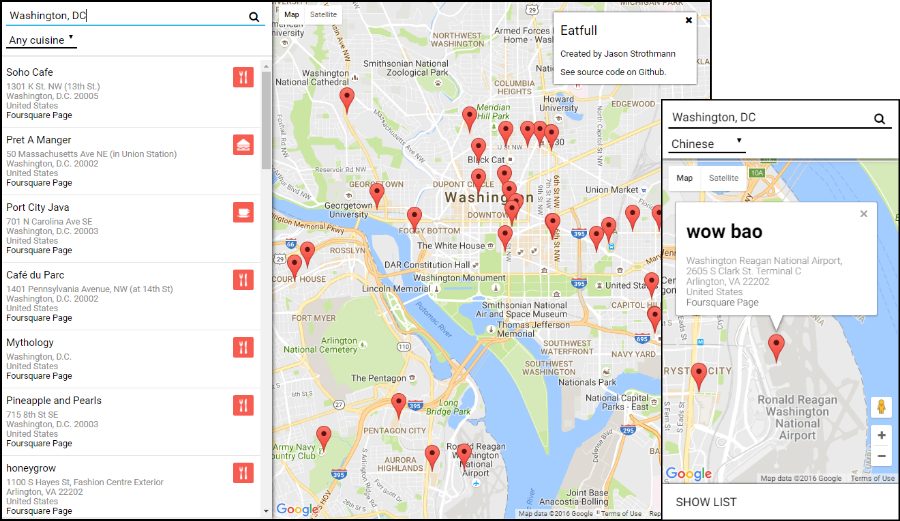The image size is (900, 521).
Task: Click the Crystal City marker in mobile map
Action: coord(699,375)
